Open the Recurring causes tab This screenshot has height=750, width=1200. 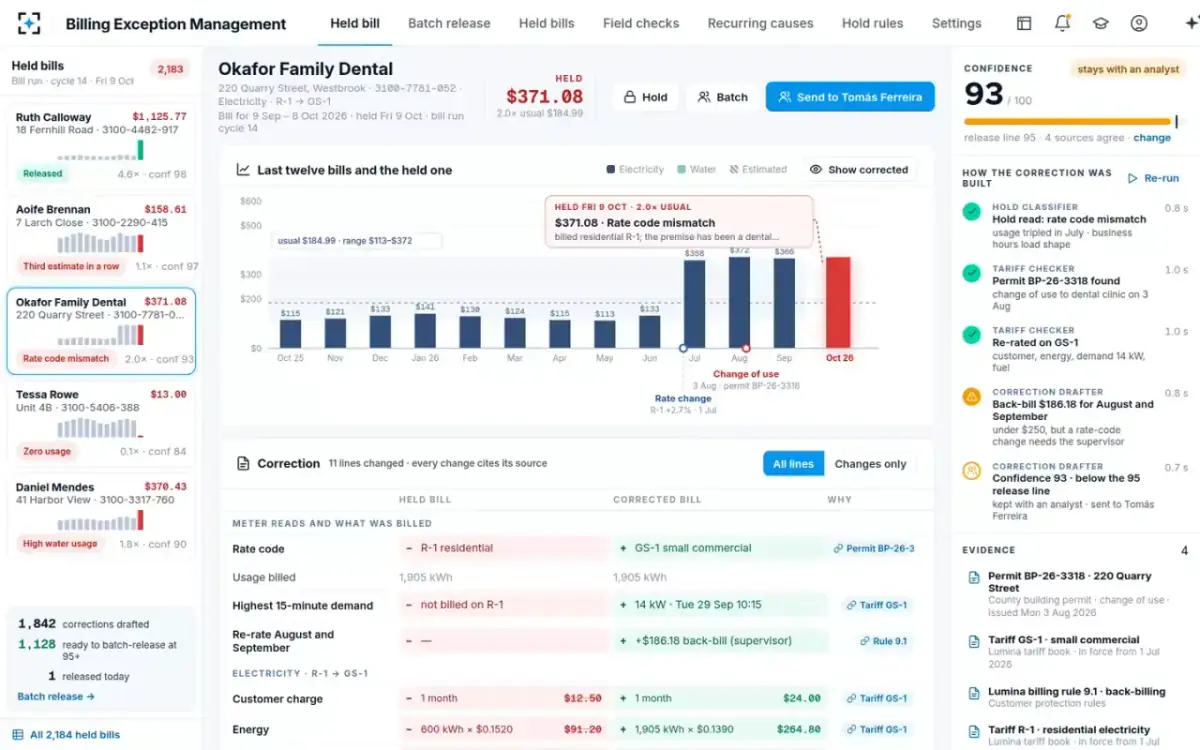(760, 23)
